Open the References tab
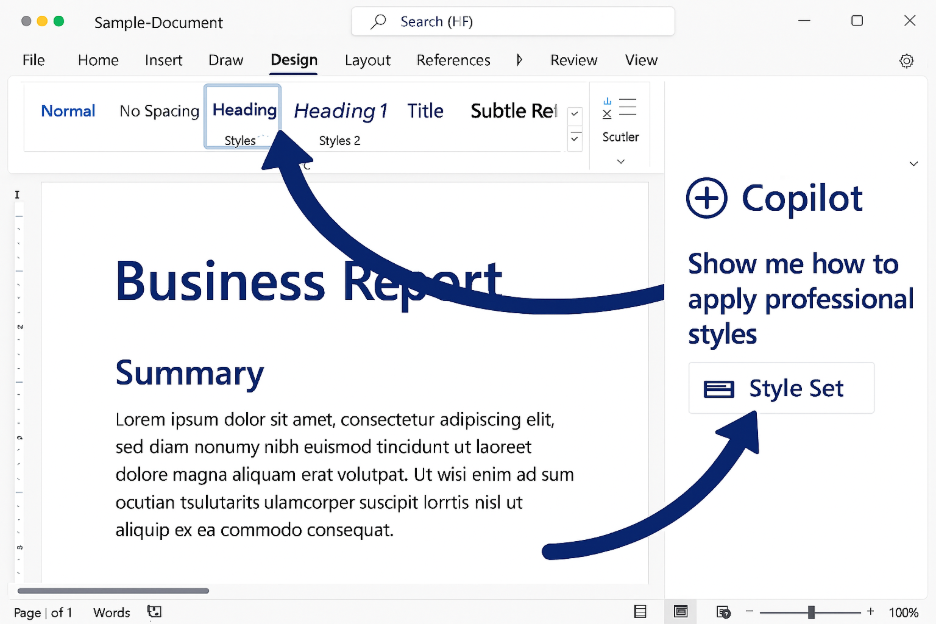This screenshot has height=624, width=936. 453,60
